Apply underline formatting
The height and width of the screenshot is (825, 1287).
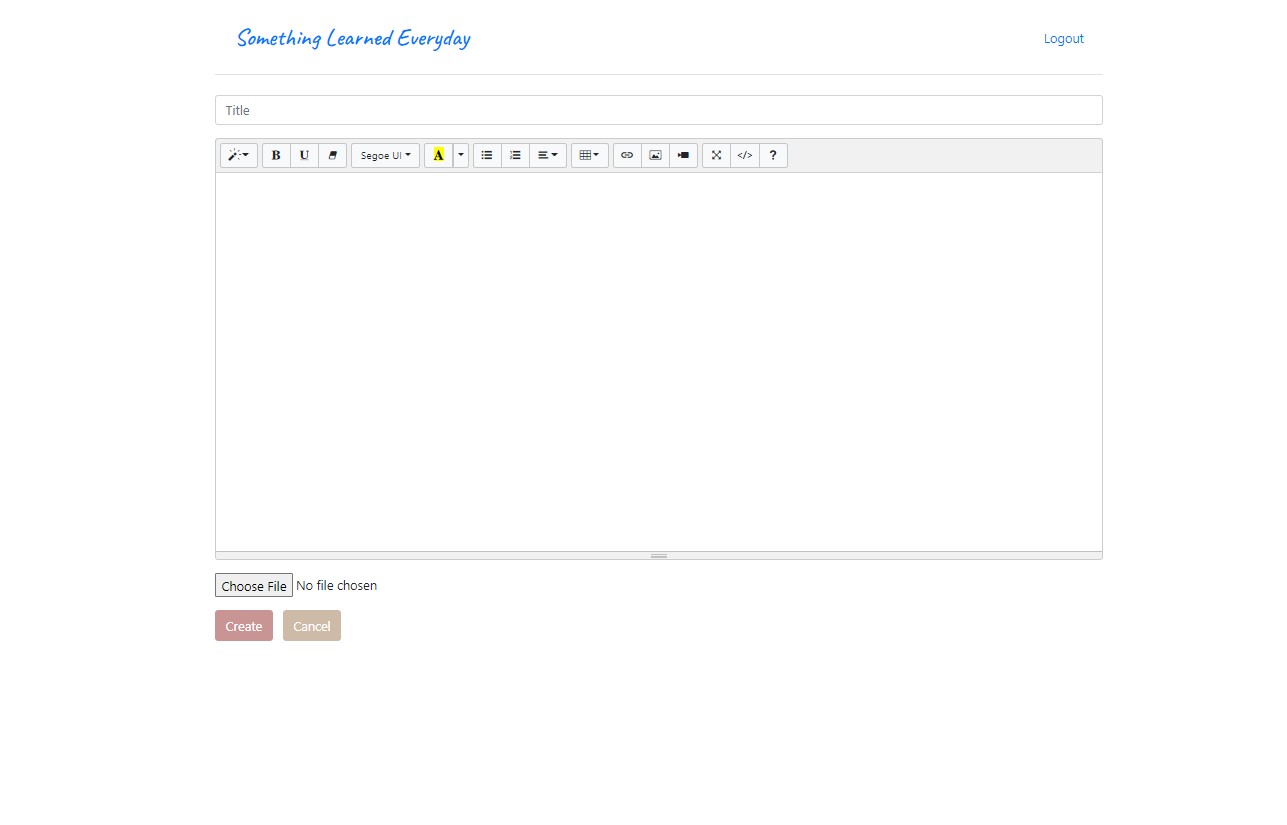click(x=304, y=155)
